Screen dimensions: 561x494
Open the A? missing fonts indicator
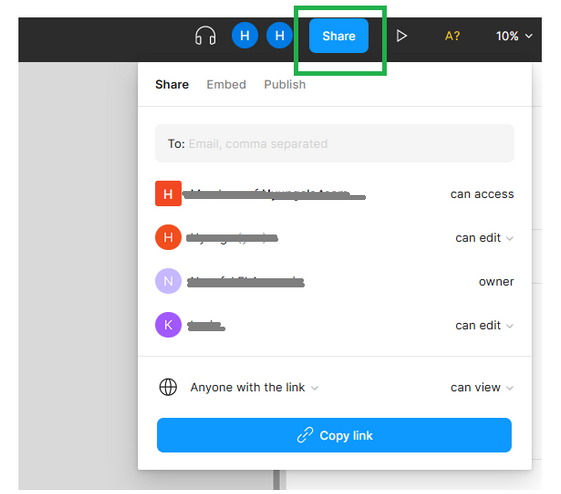452,36
